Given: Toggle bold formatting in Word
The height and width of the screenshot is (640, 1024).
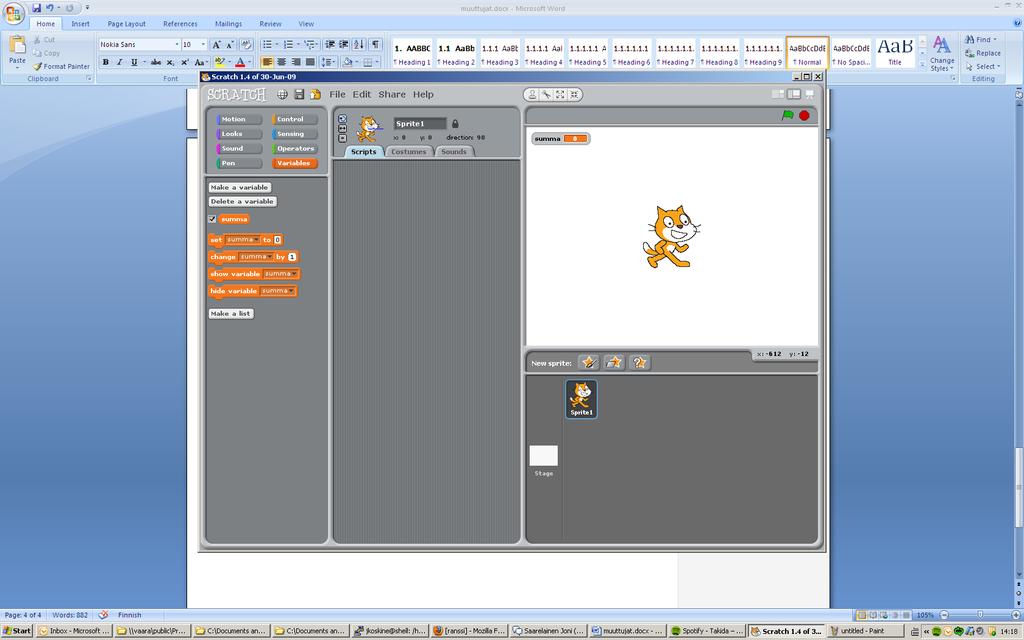Looking at the screenshot, I should 105,62.
